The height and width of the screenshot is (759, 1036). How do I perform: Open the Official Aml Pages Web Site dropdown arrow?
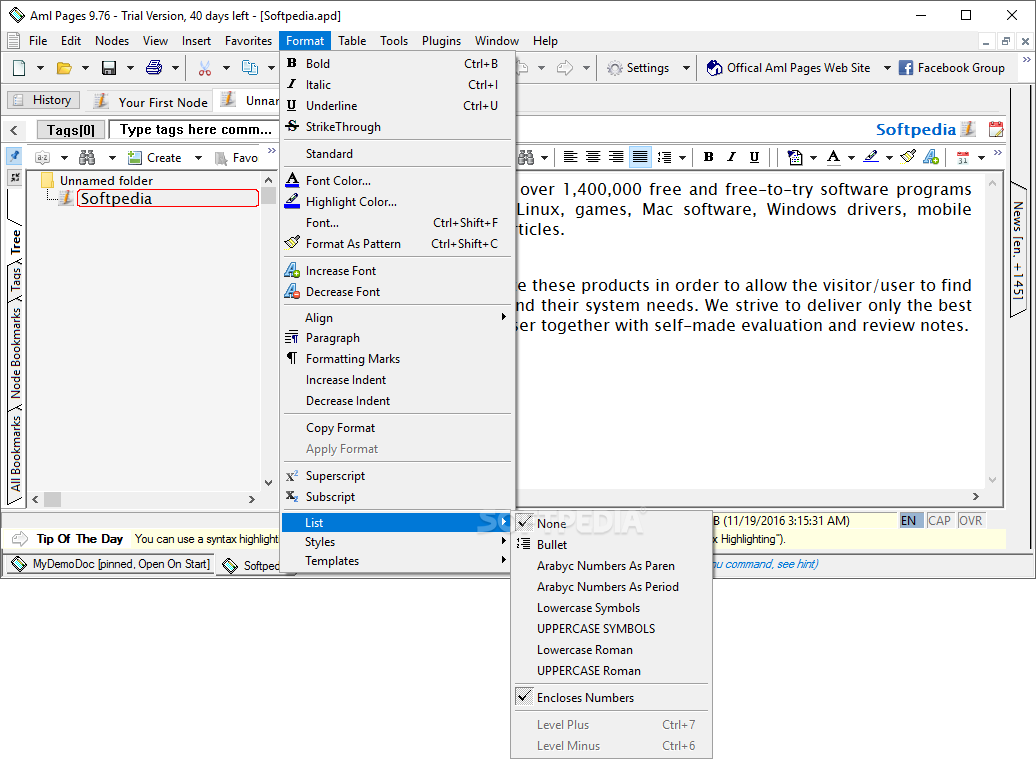(x=887, y=68)
